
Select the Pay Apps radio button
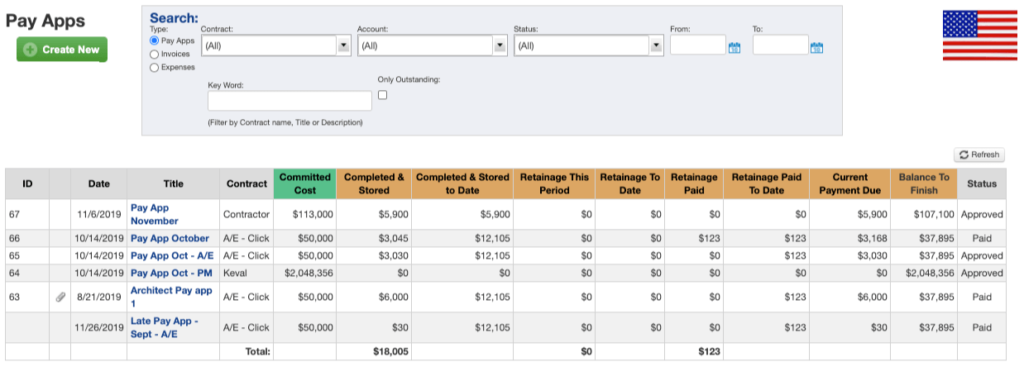point(154,40)
